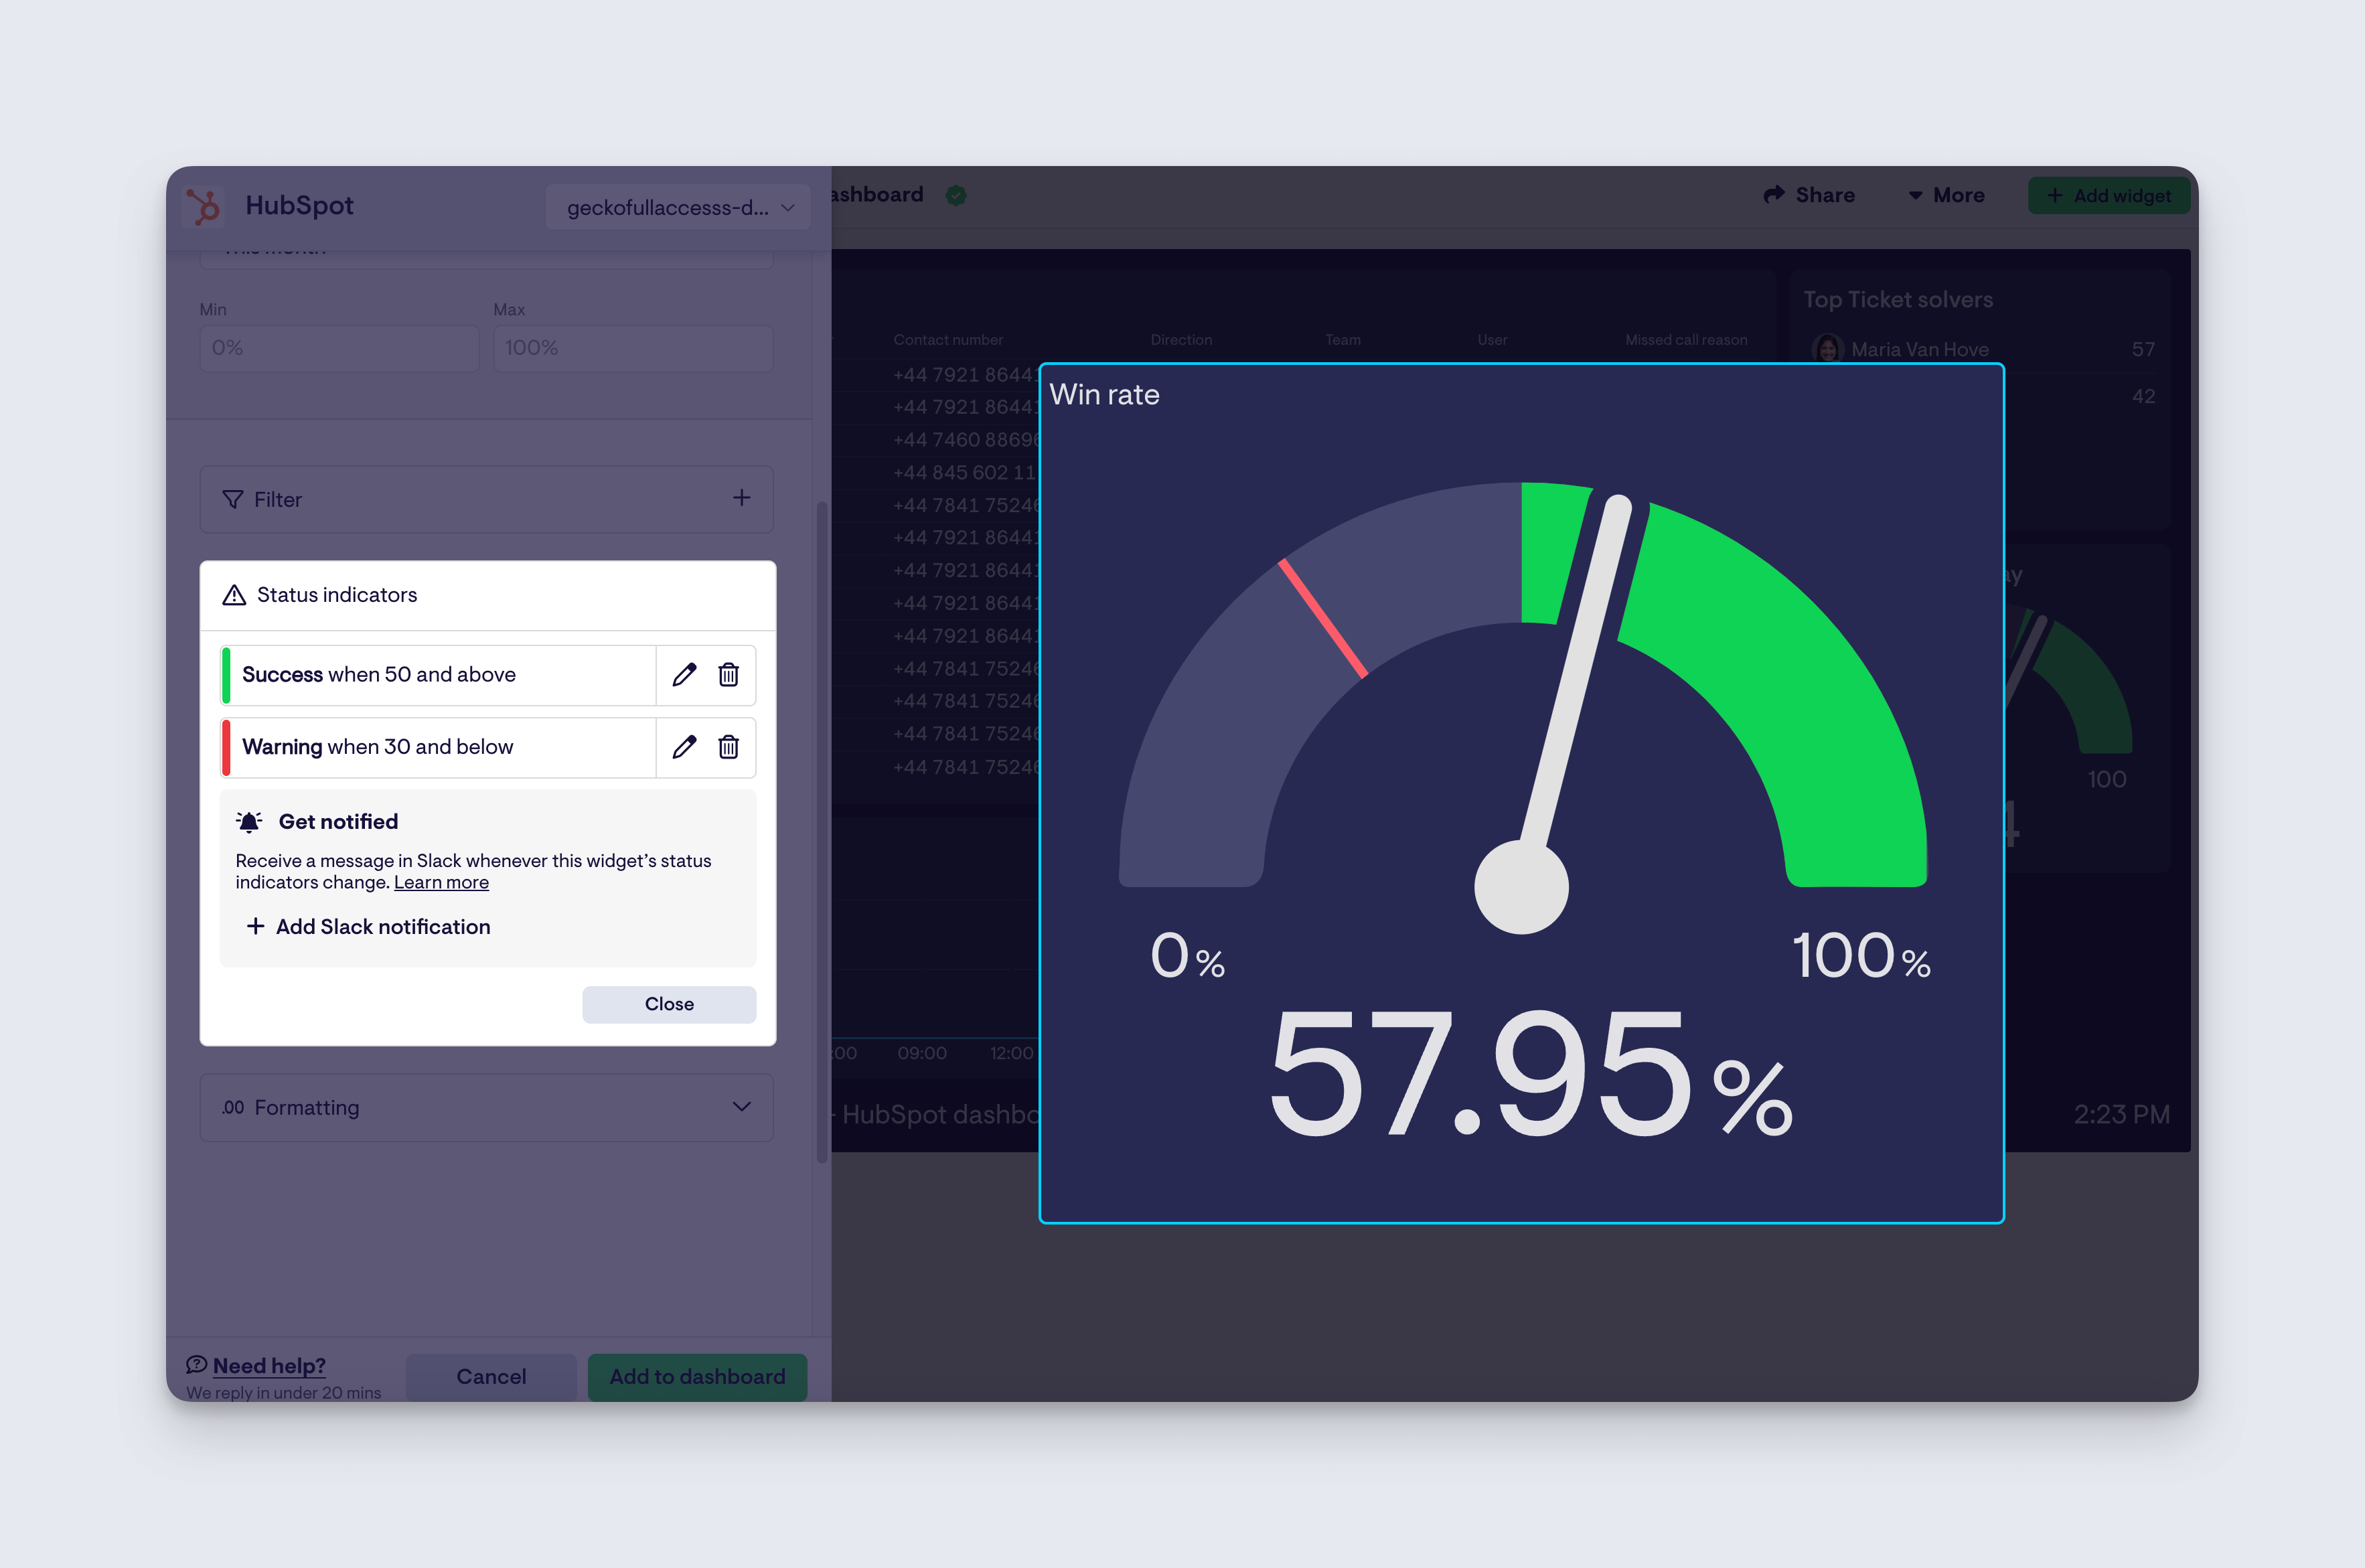Click the left panel scrollbar

pyautogui.click(x=822, y=832)
